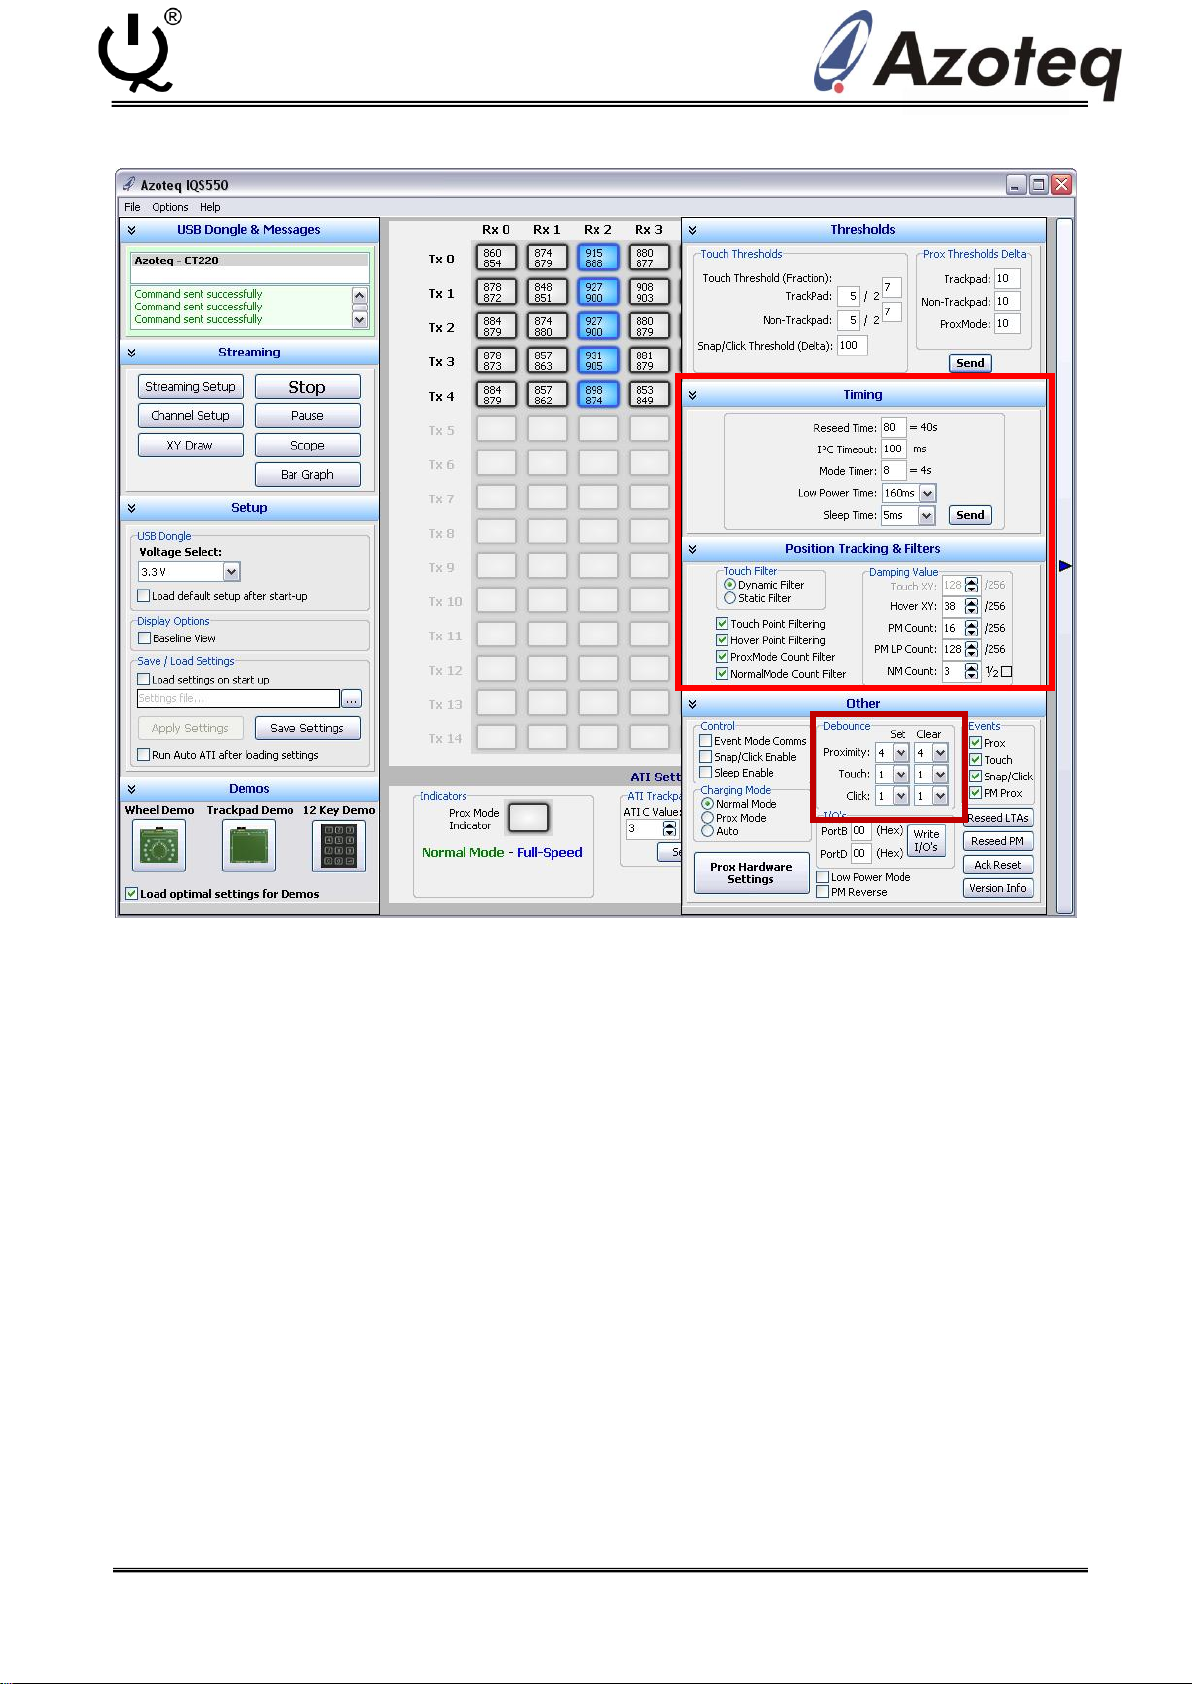This screenshot has width=1192, height=1684.
Task: Select Prox Mode charging radio button
Action: point(707,818)
